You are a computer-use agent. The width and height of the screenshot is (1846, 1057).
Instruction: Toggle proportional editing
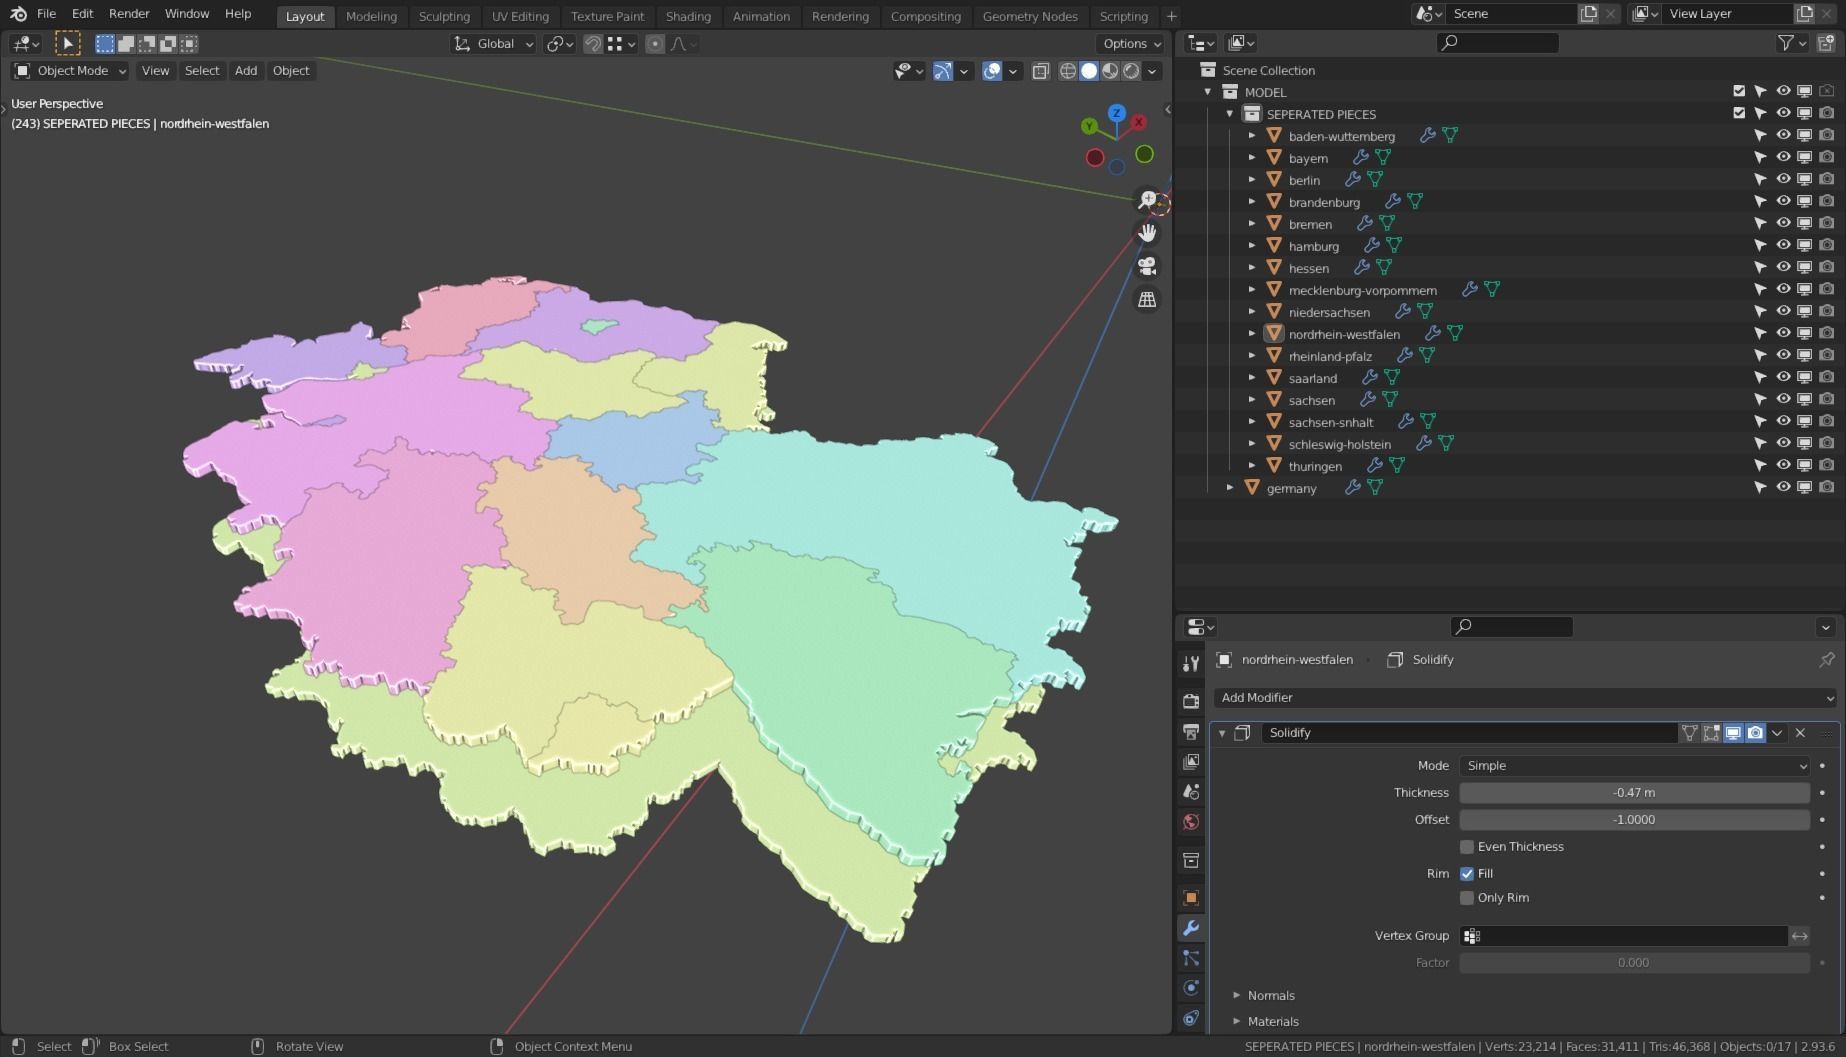pyautogui.click(x=654, y=44)
